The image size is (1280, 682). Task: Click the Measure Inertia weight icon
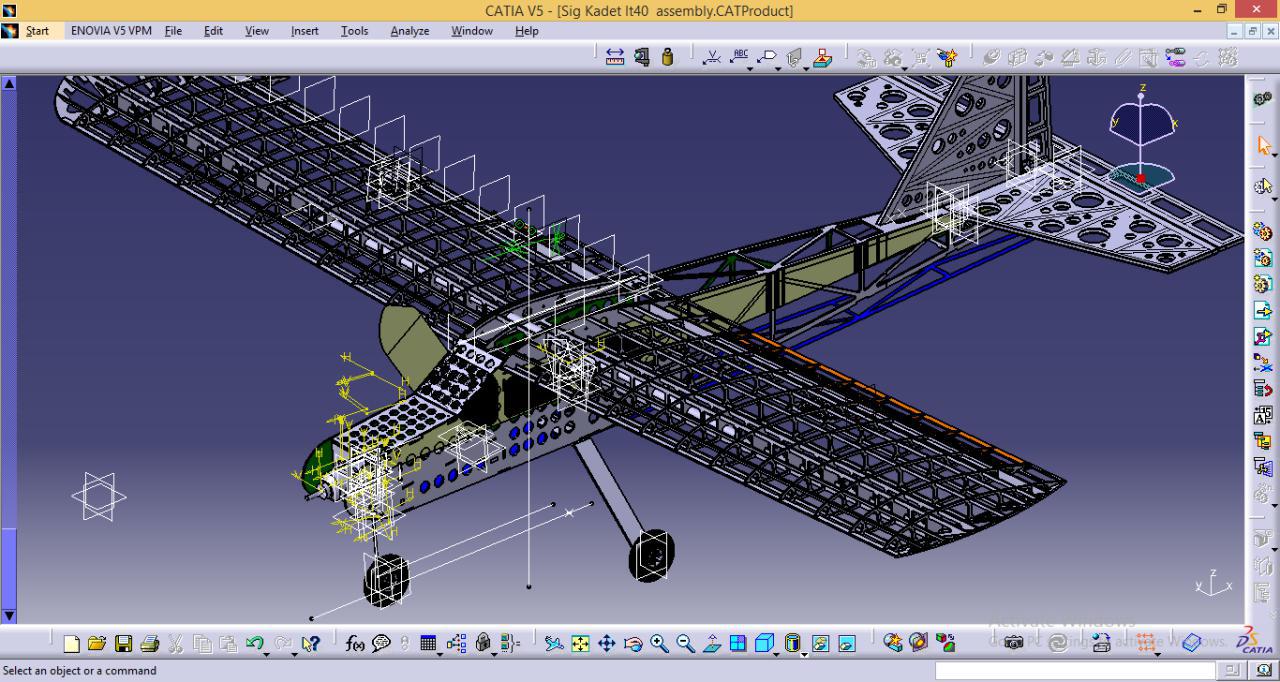pyautogui.click(x=668, y=58)
